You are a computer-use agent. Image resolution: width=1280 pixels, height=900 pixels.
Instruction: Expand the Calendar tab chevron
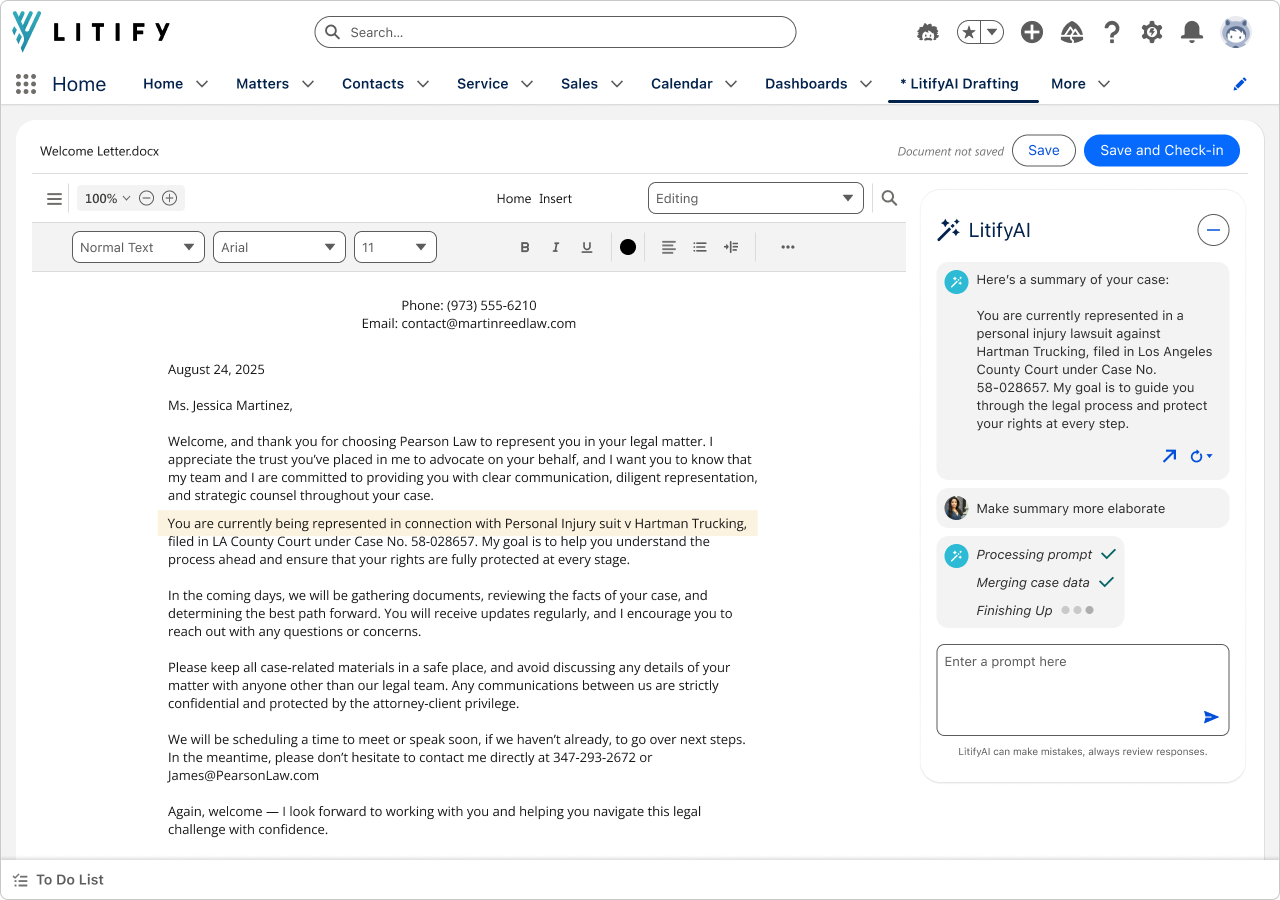click(731, 84)
